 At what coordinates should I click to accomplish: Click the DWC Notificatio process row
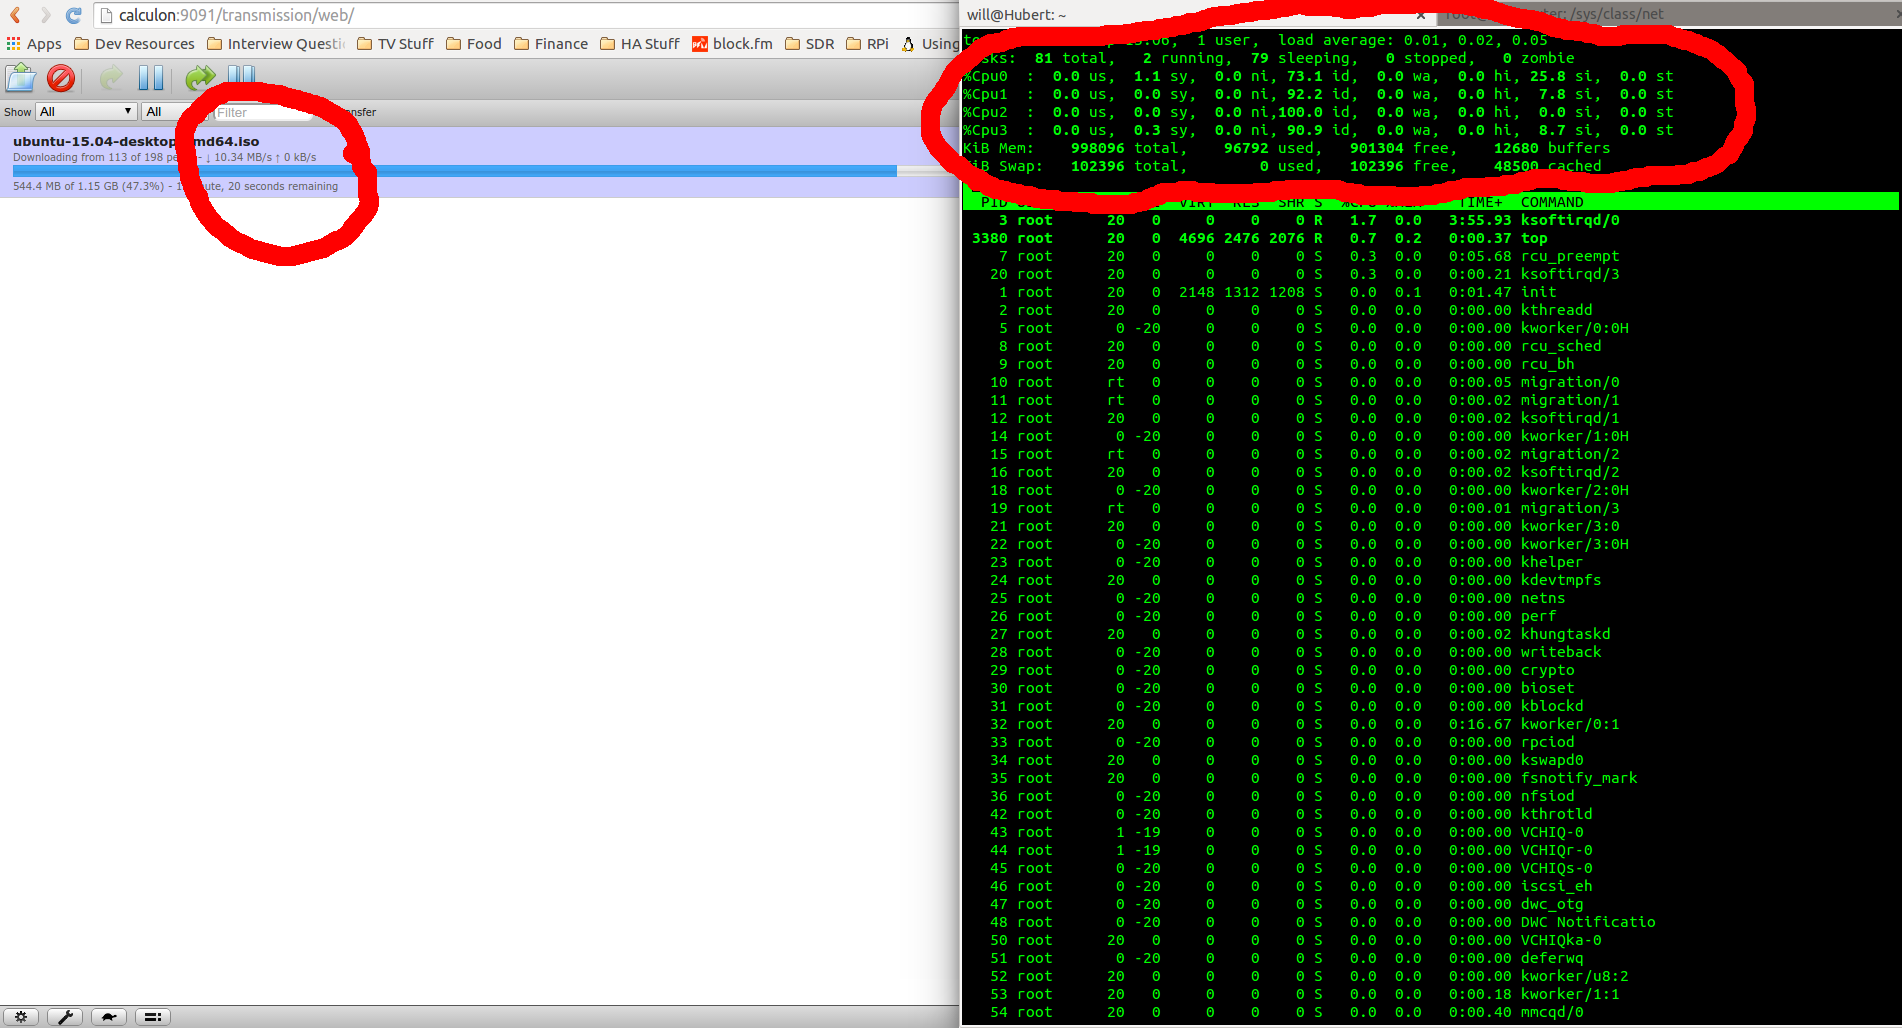(x=1430, y=922)
